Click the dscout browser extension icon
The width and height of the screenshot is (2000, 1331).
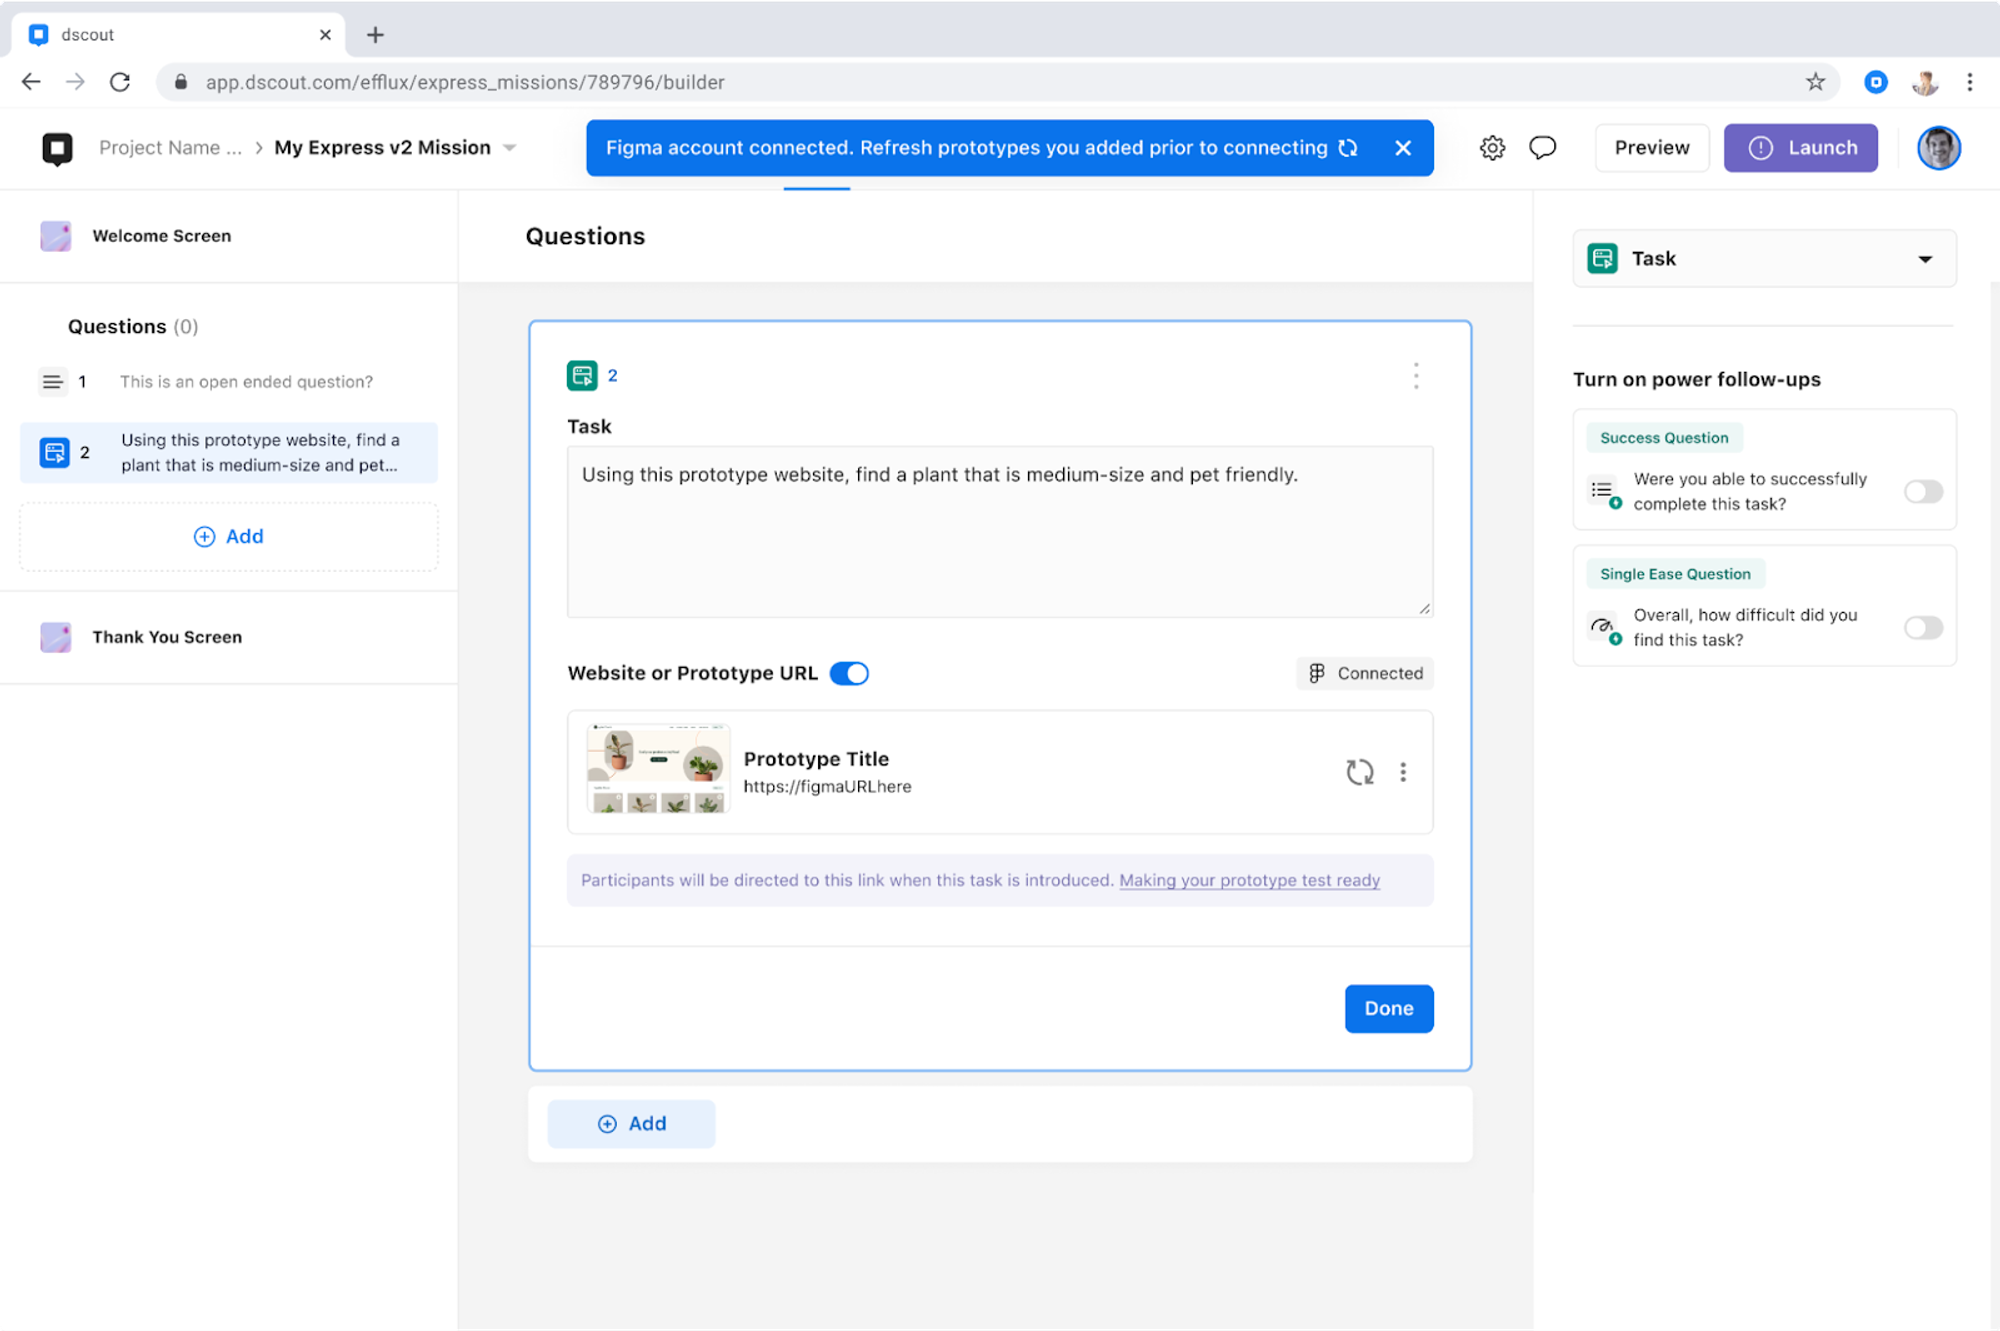1876,82
